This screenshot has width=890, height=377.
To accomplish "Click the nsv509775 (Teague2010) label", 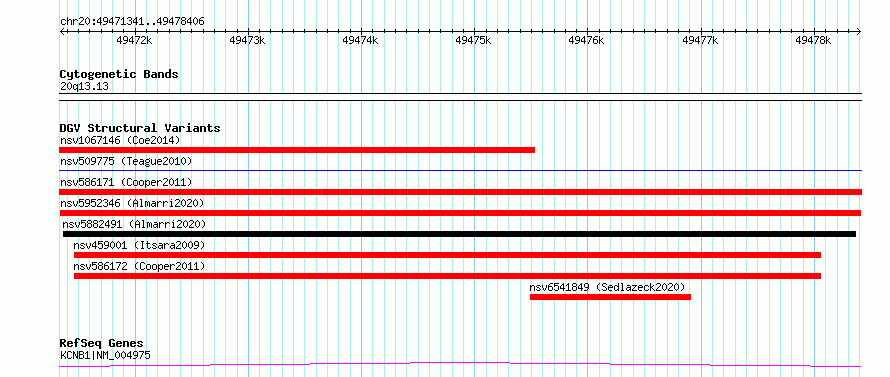I will (x=126, y=161).
